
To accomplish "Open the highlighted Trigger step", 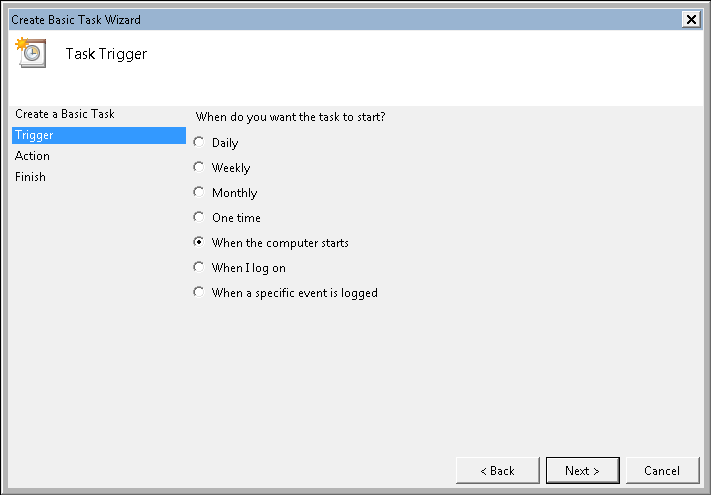I will tap(34, 135).
